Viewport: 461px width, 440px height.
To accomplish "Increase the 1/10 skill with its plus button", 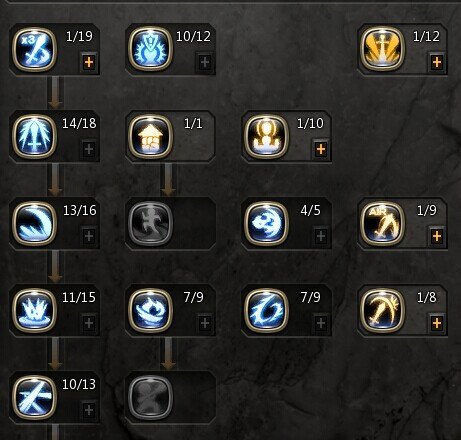I will [x=321, y=149].
